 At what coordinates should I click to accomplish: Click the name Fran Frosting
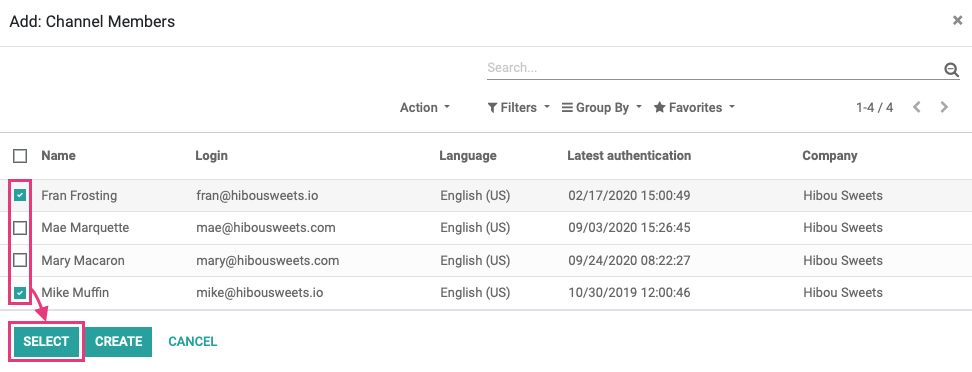coord(79,195)
